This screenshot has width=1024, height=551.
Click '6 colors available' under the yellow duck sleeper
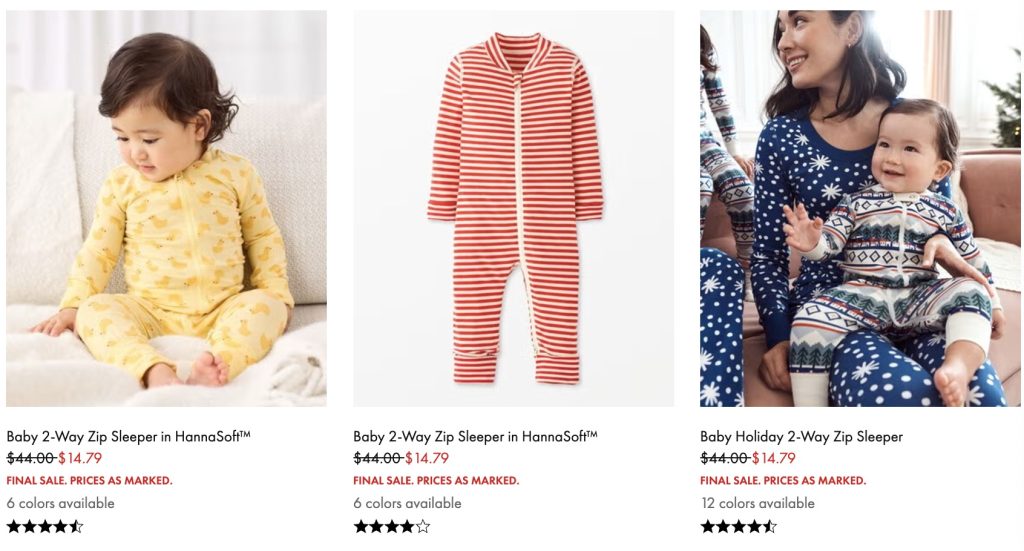point(60,503)
